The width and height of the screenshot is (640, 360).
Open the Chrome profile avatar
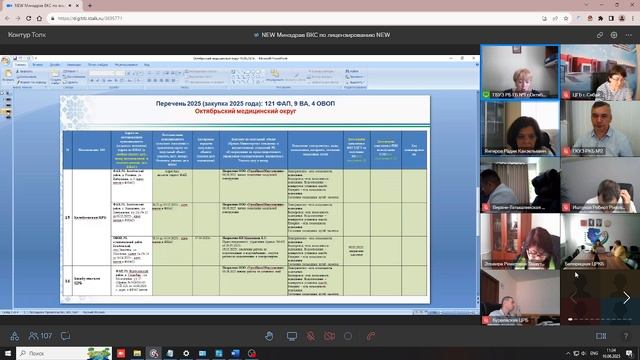pyautogui.click(x=622, y=18)
